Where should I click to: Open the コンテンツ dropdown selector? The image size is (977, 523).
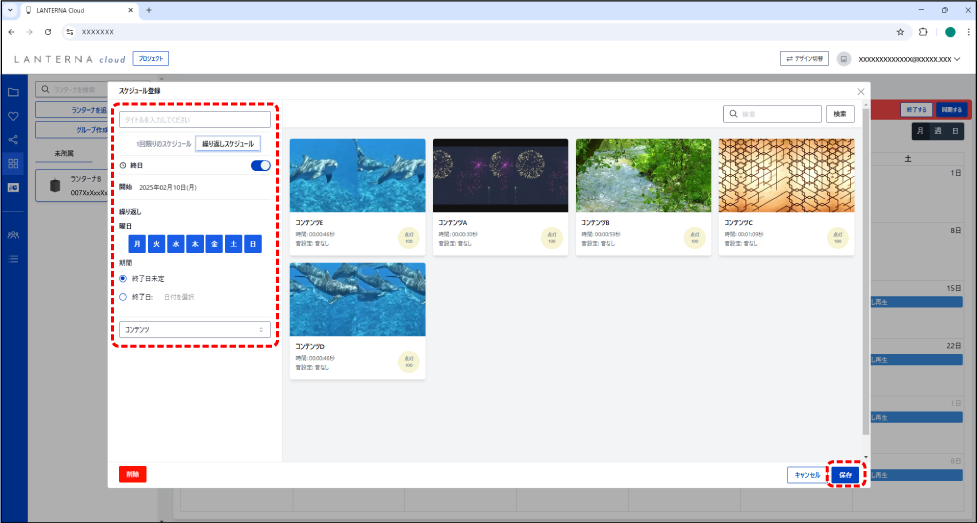tap(194, 329)
